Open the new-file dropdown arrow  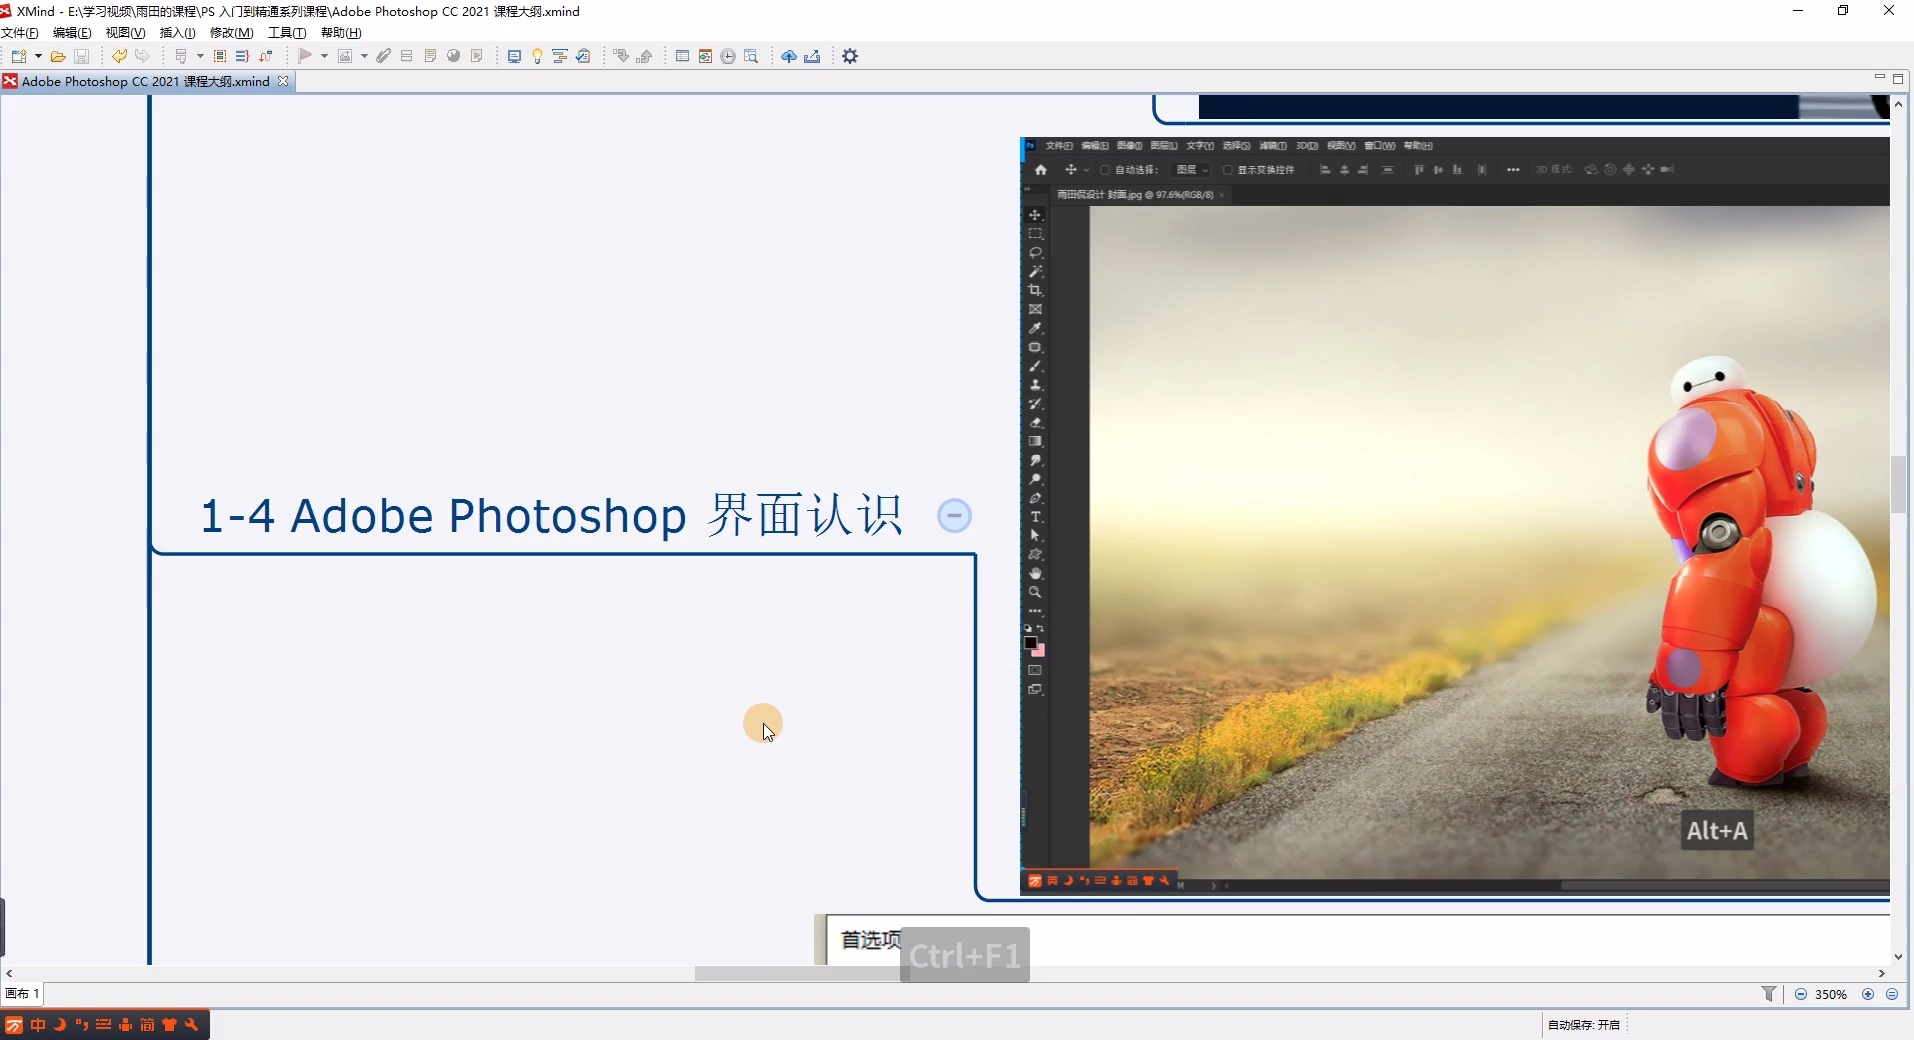click(36, 56)
